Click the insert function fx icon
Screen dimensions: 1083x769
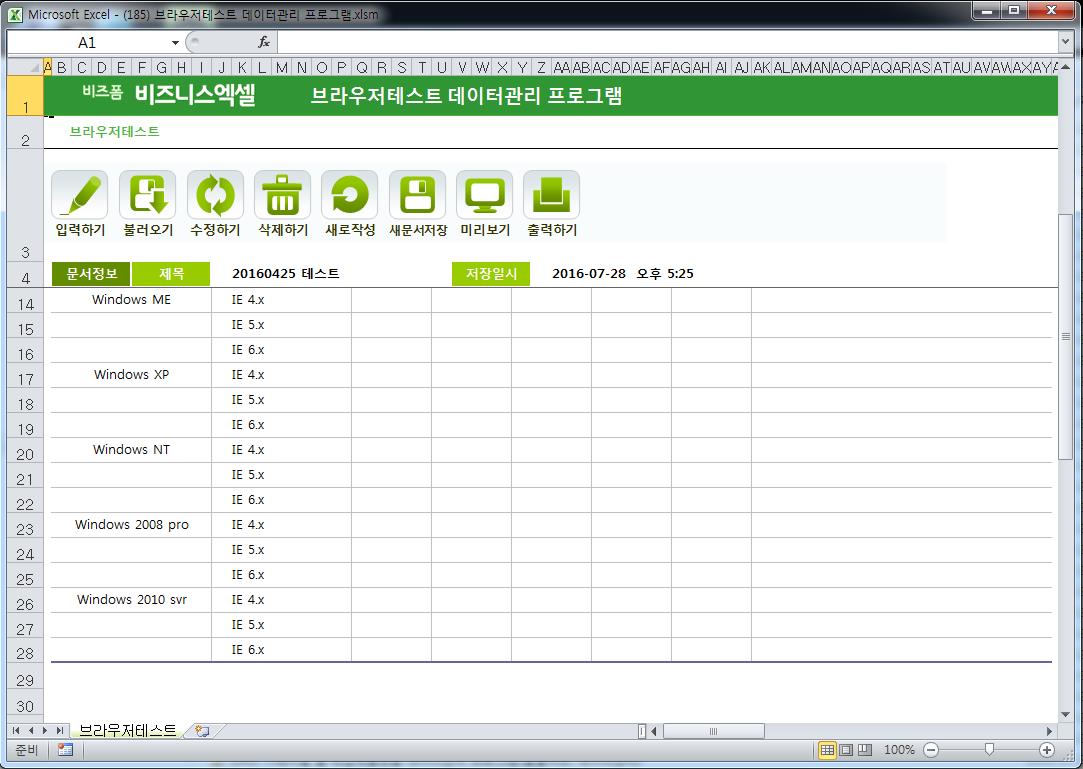pyautogui.click(x=264, y=42)
